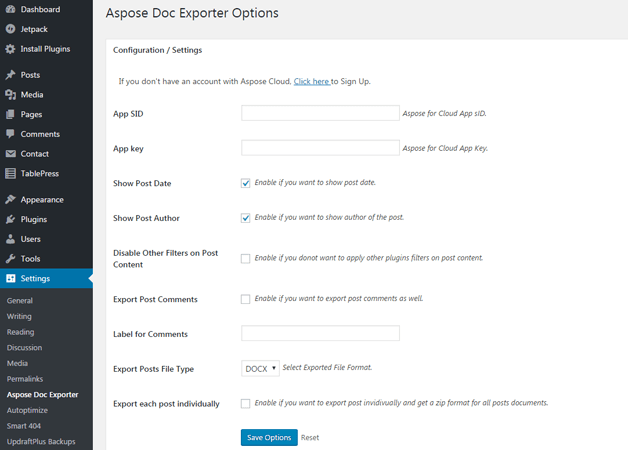Open the Pages menu label
The height and width of the screenshot is (450, 628).
click(x=31, y=115)
